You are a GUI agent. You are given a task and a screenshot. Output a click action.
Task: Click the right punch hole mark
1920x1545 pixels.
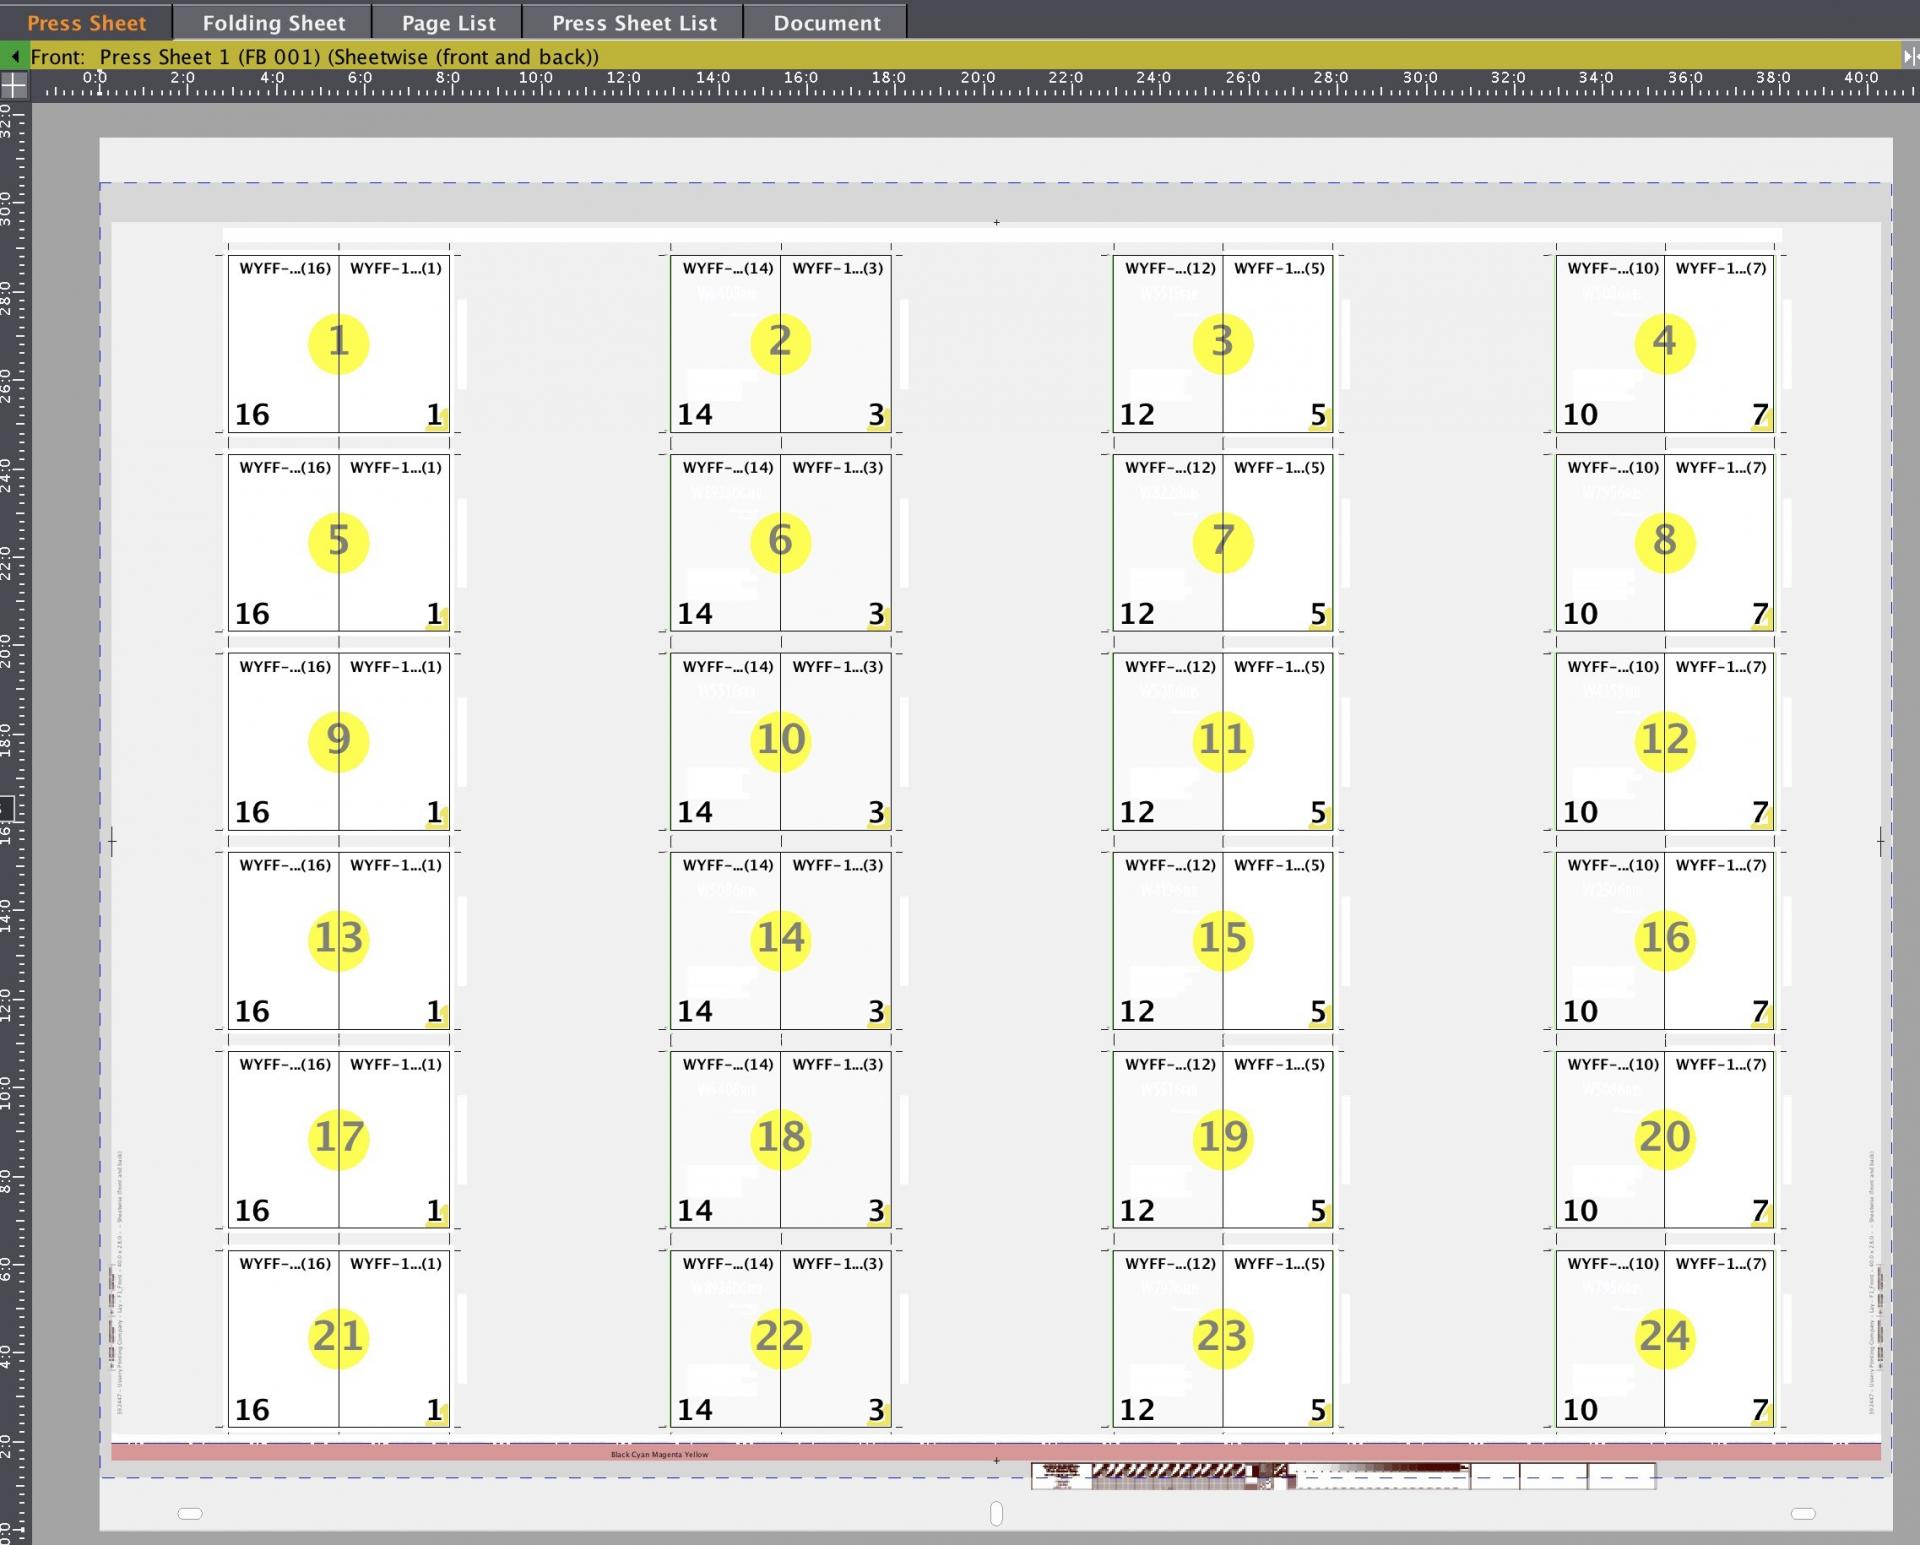coord(1803,1513)
